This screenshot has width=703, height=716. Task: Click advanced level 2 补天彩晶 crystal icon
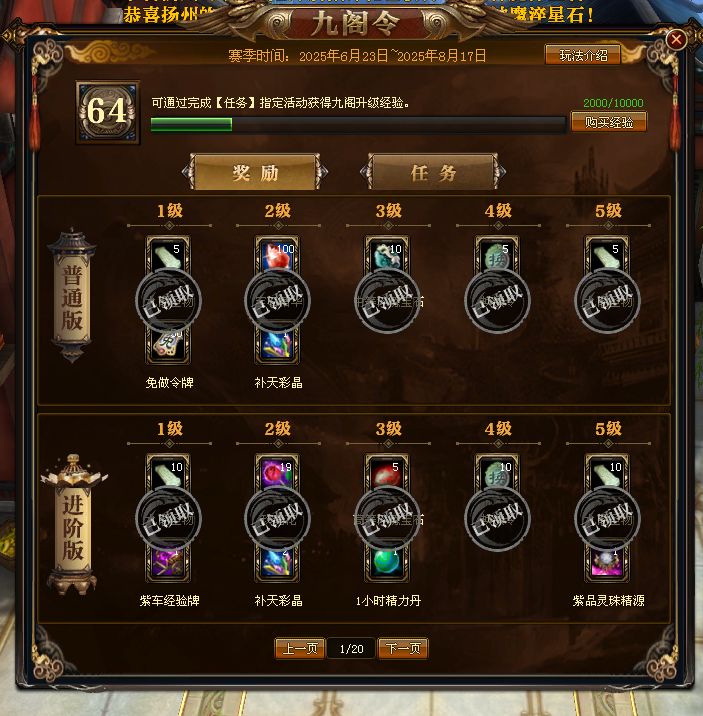point(278,563)
